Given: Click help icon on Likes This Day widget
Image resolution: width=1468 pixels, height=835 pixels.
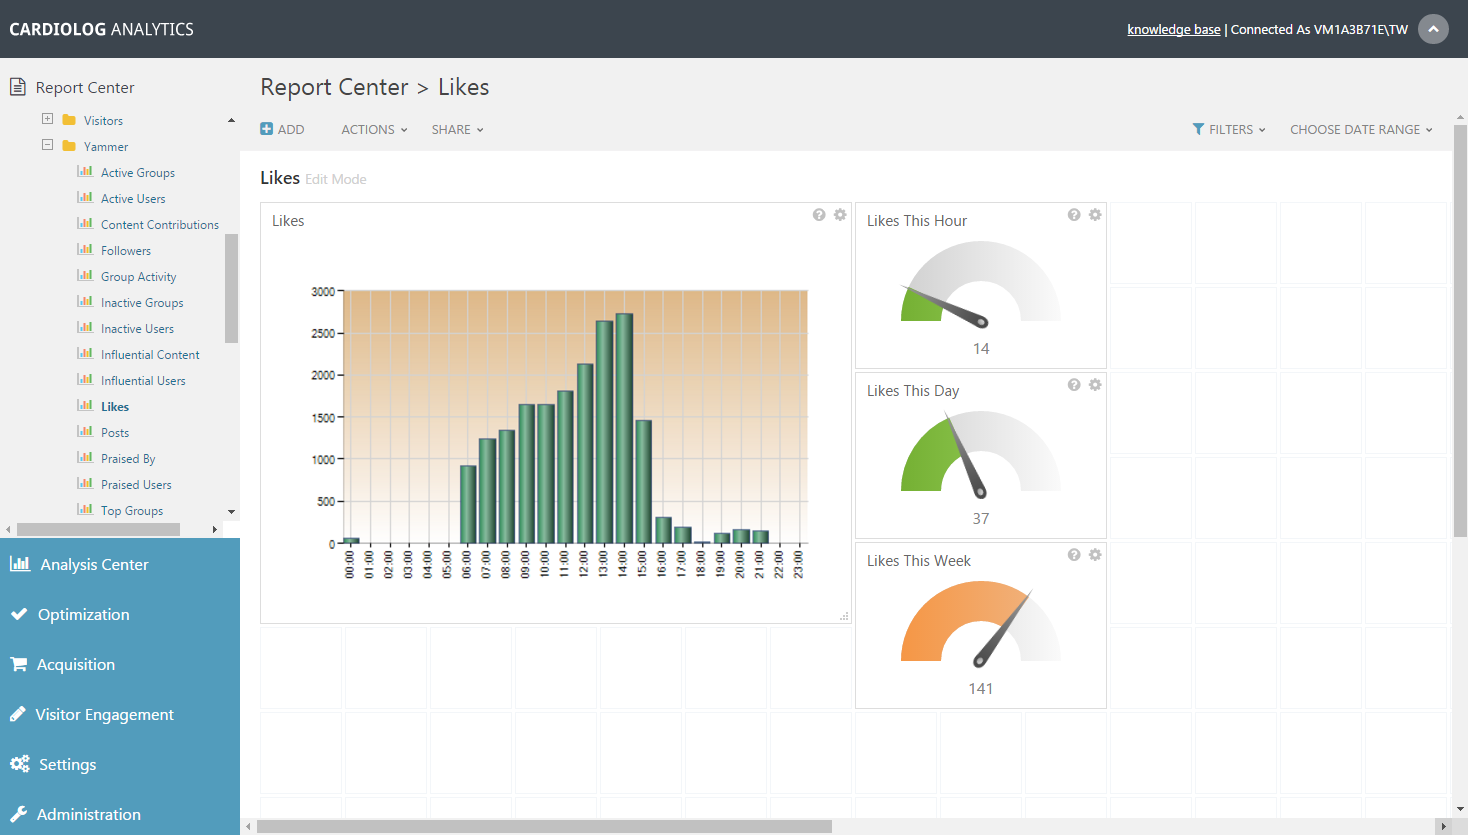Looking at the screenshot, I should (x=1074, y=385).
